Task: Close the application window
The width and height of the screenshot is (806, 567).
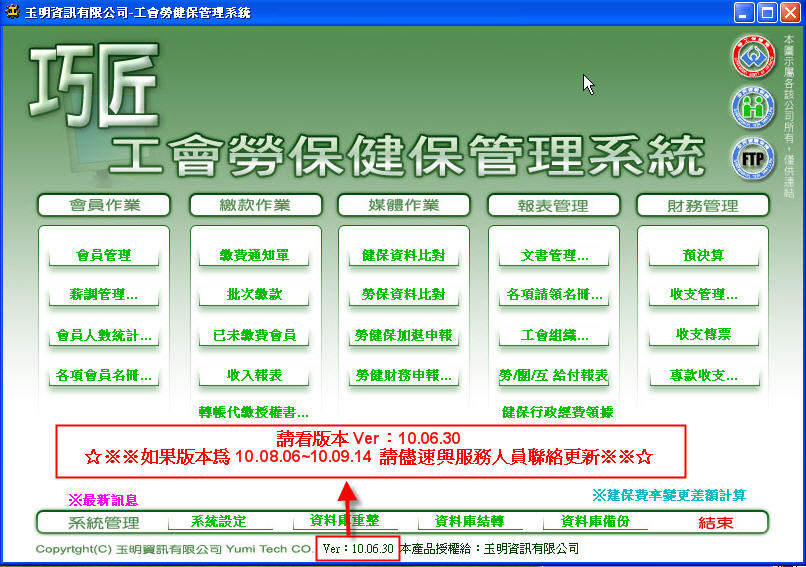Action: tap(791, 12)
